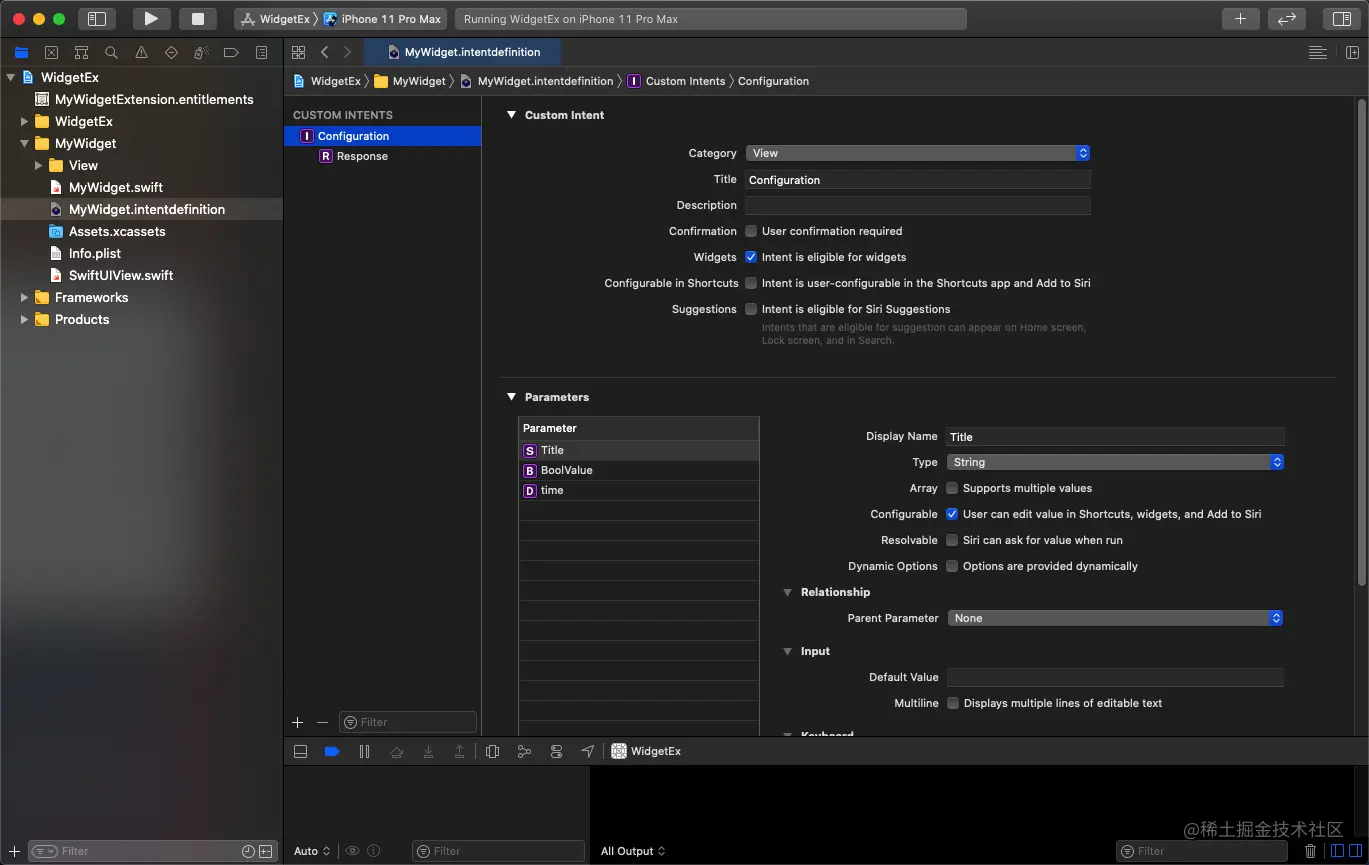Image resolution: width=1369 pixels, height=865 pixels.
Task: Clear console with trash icon
Action: 1311,851
